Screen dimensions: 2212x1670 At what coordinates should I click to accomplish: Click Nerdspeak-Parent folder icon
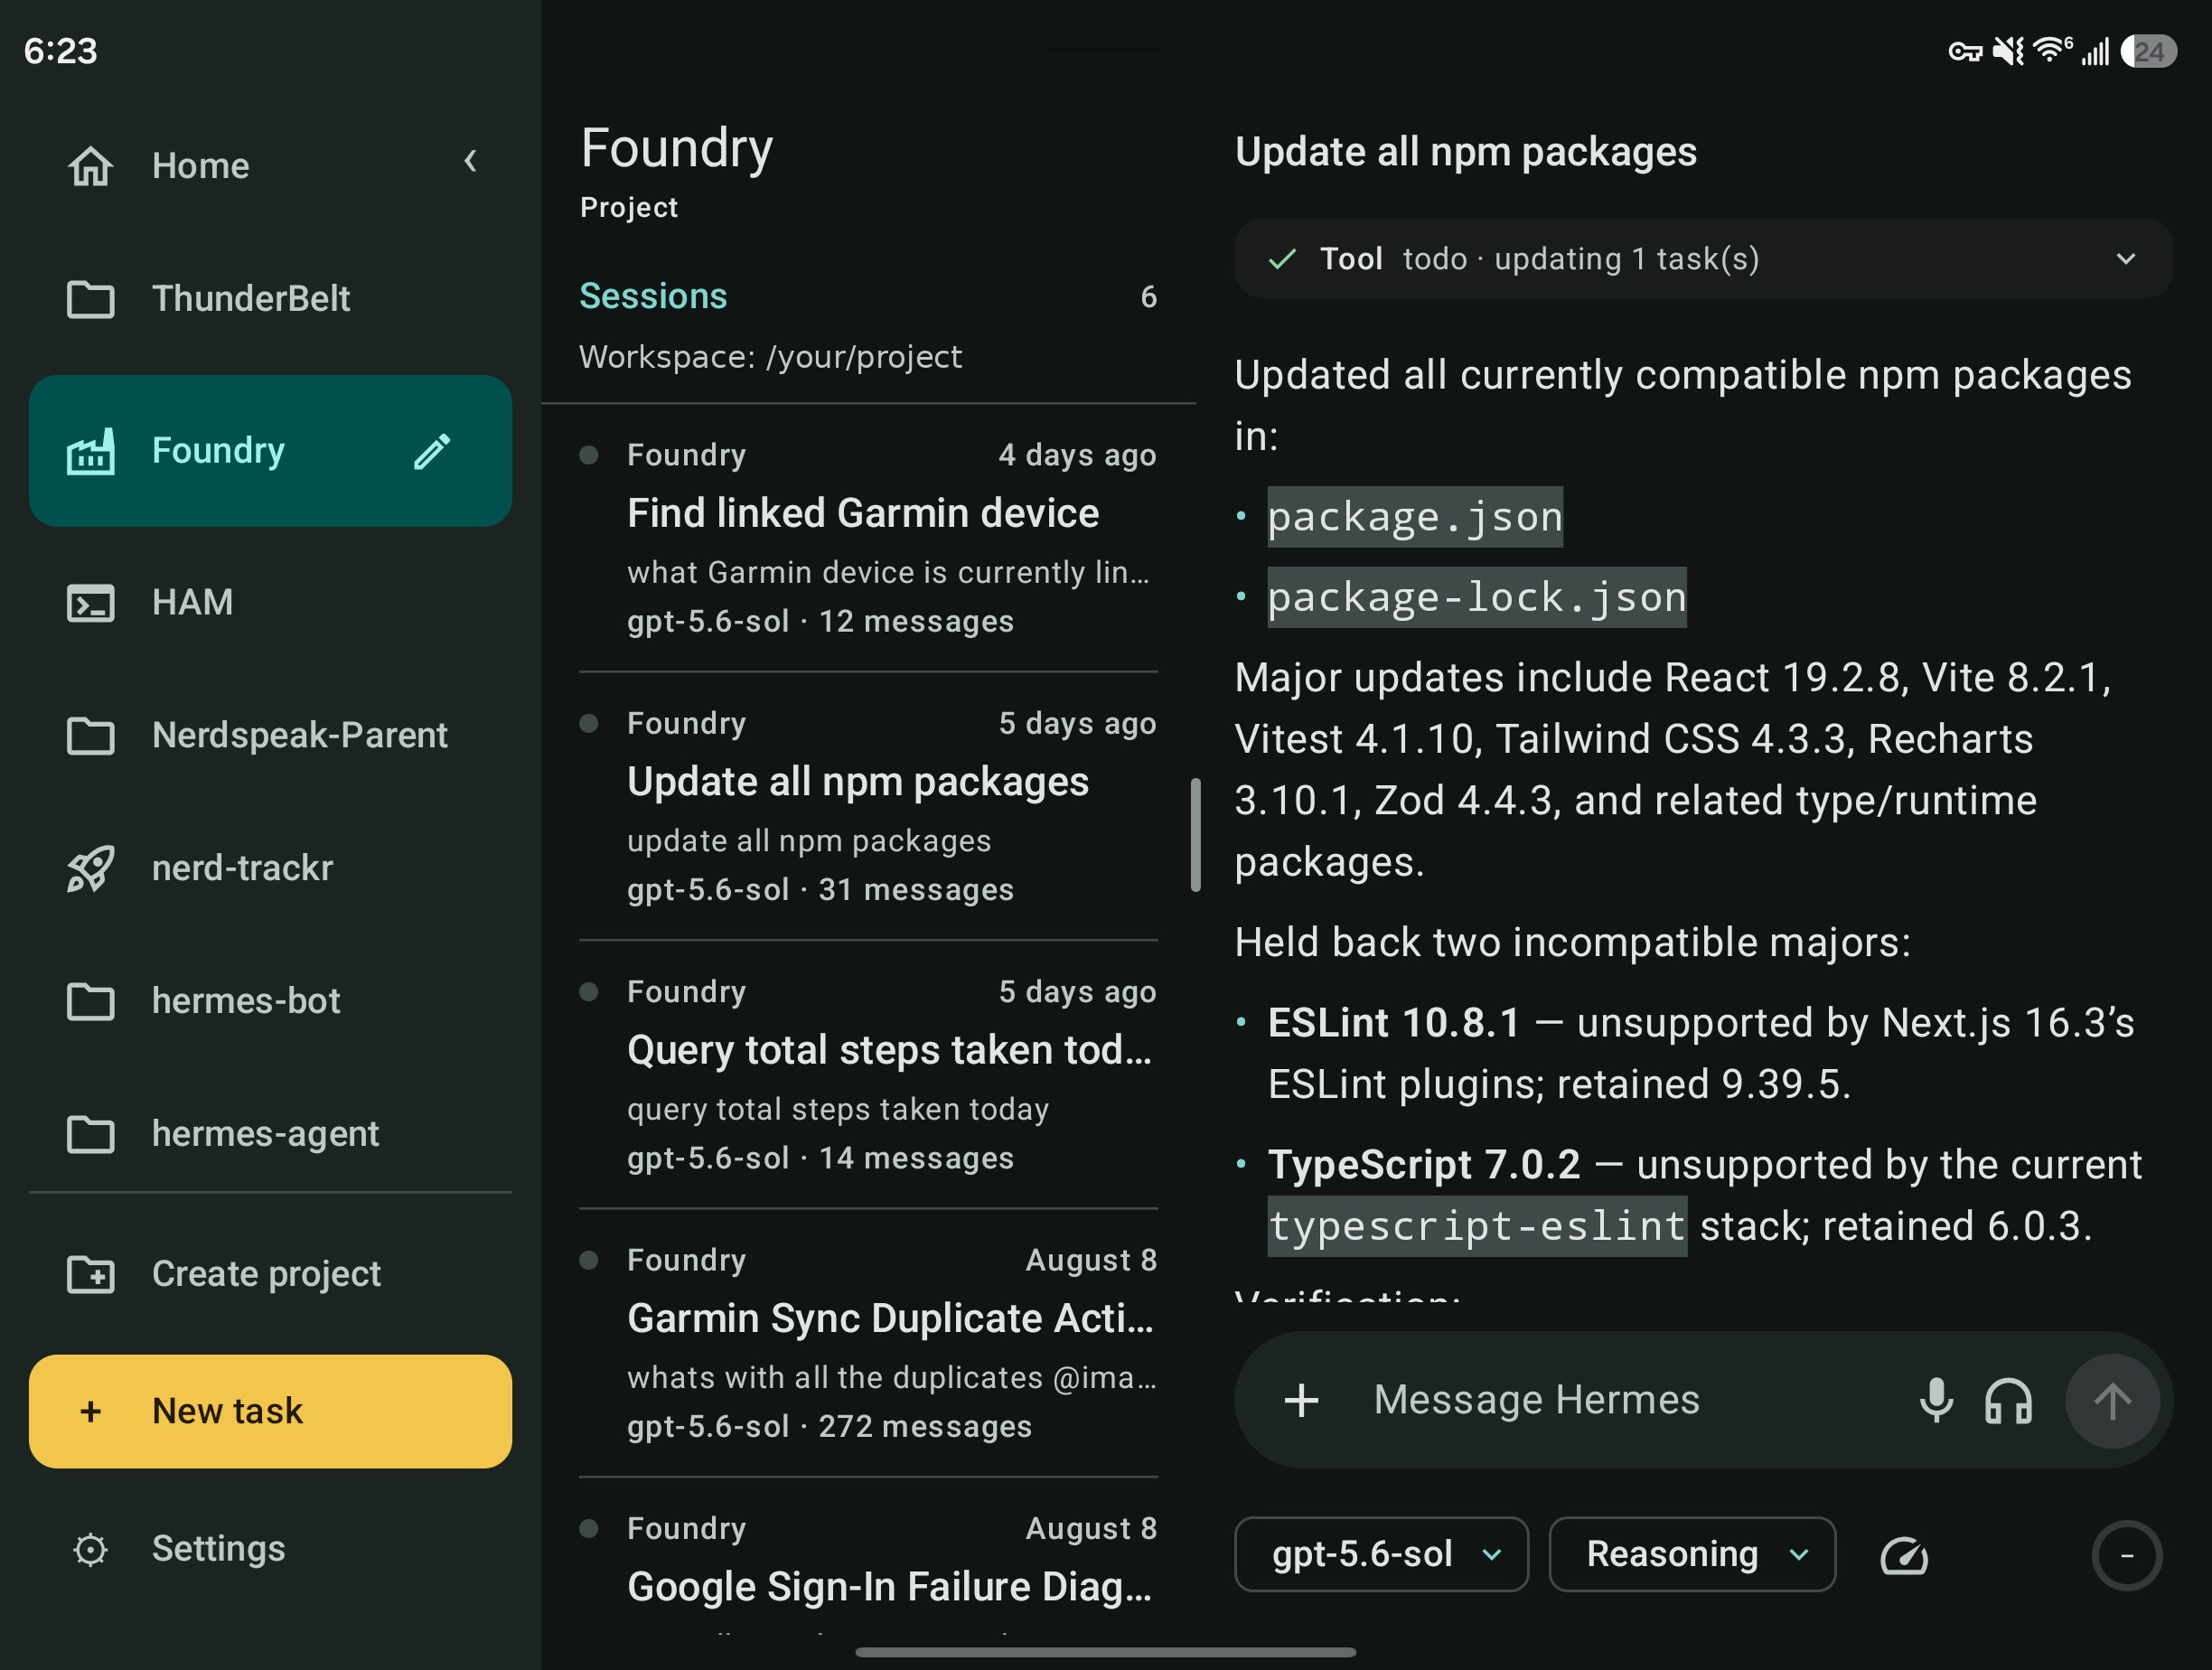coord(90,736)
